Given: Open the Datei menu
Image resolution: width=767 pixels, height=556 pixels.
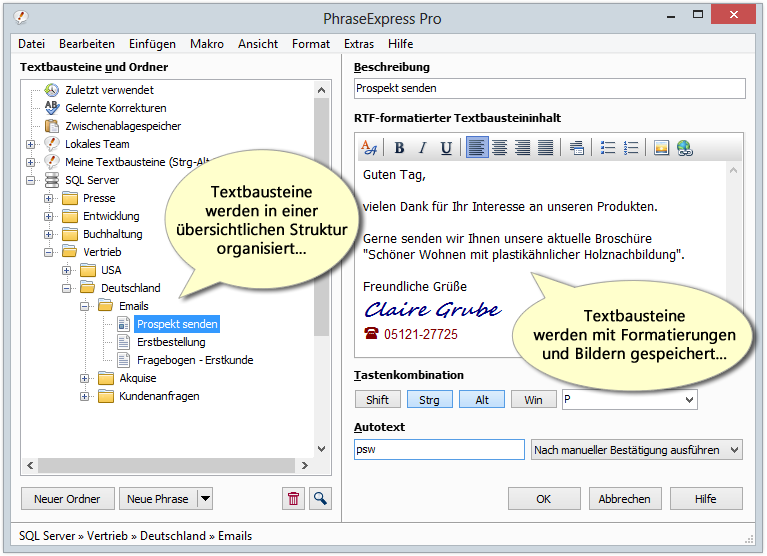Looking at the screenshot, I should (31, 44).
